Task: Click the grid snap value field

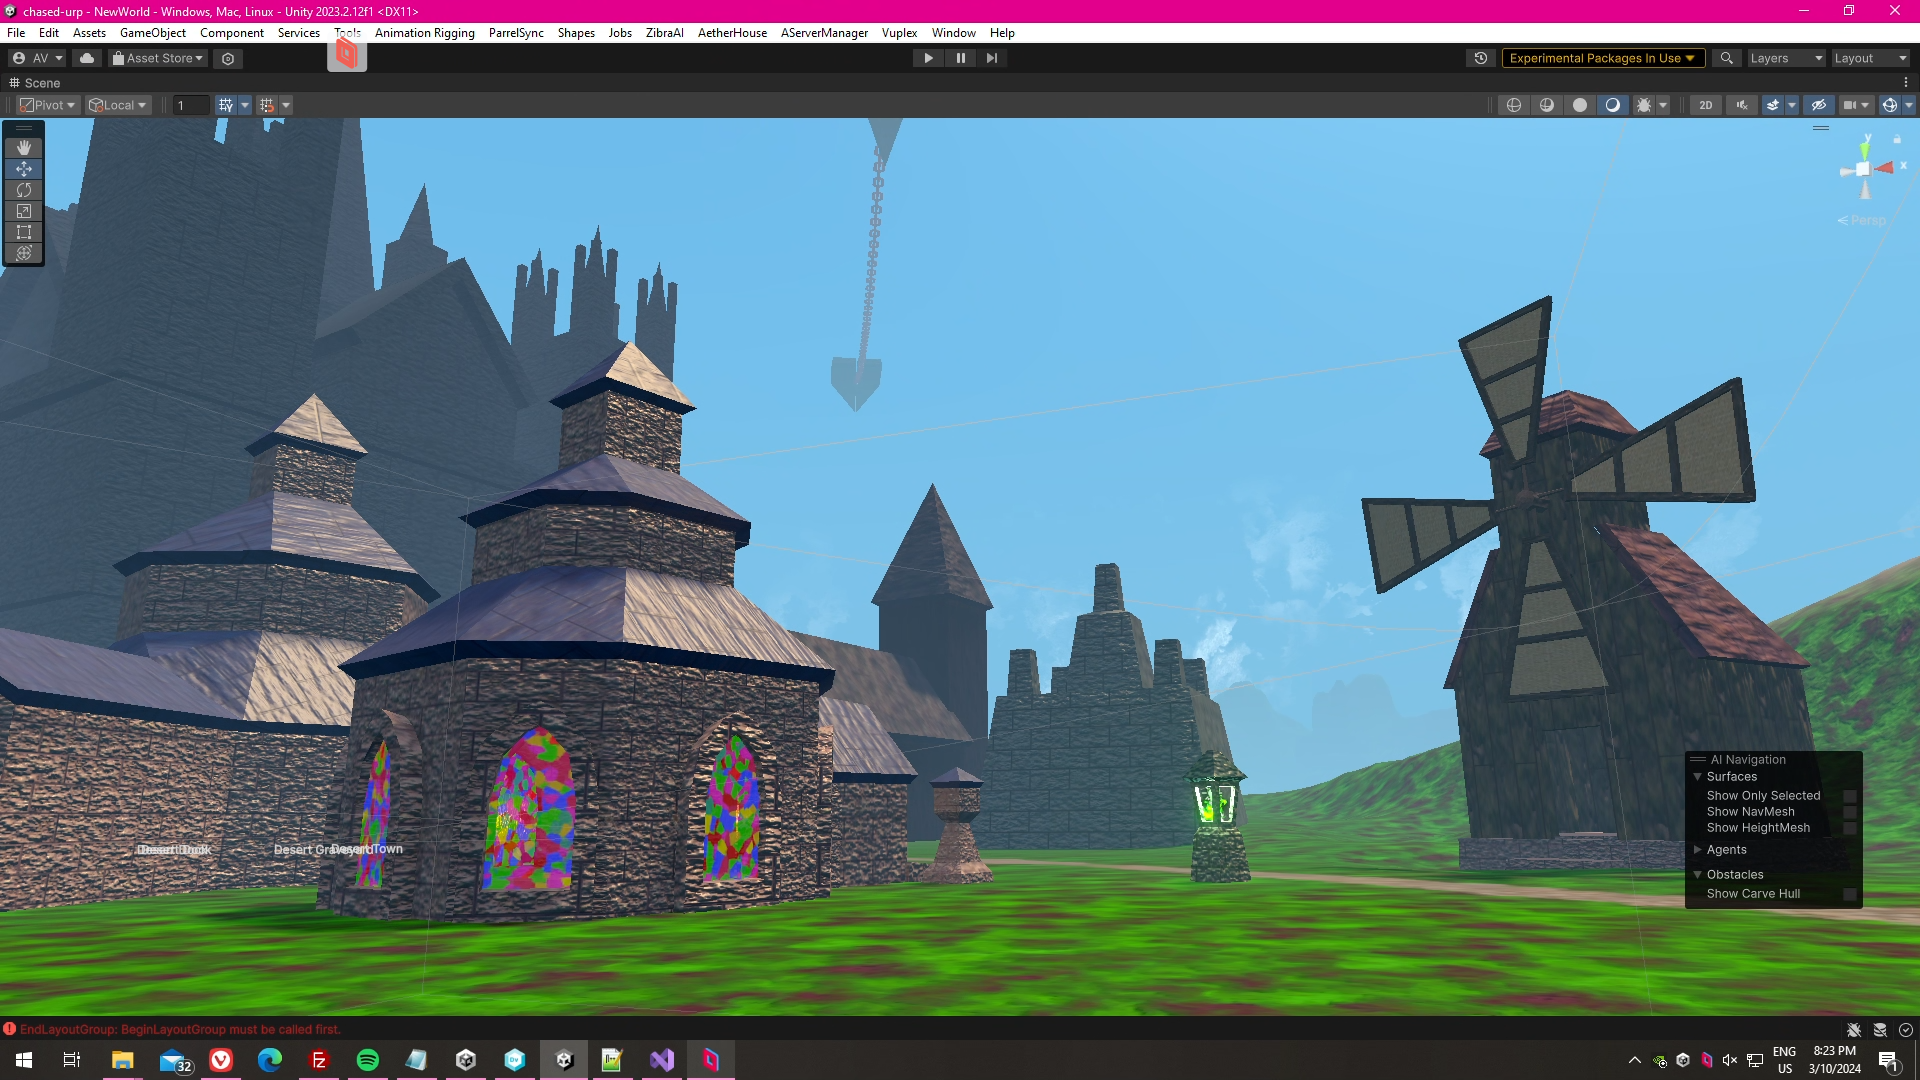Action: 190,105
